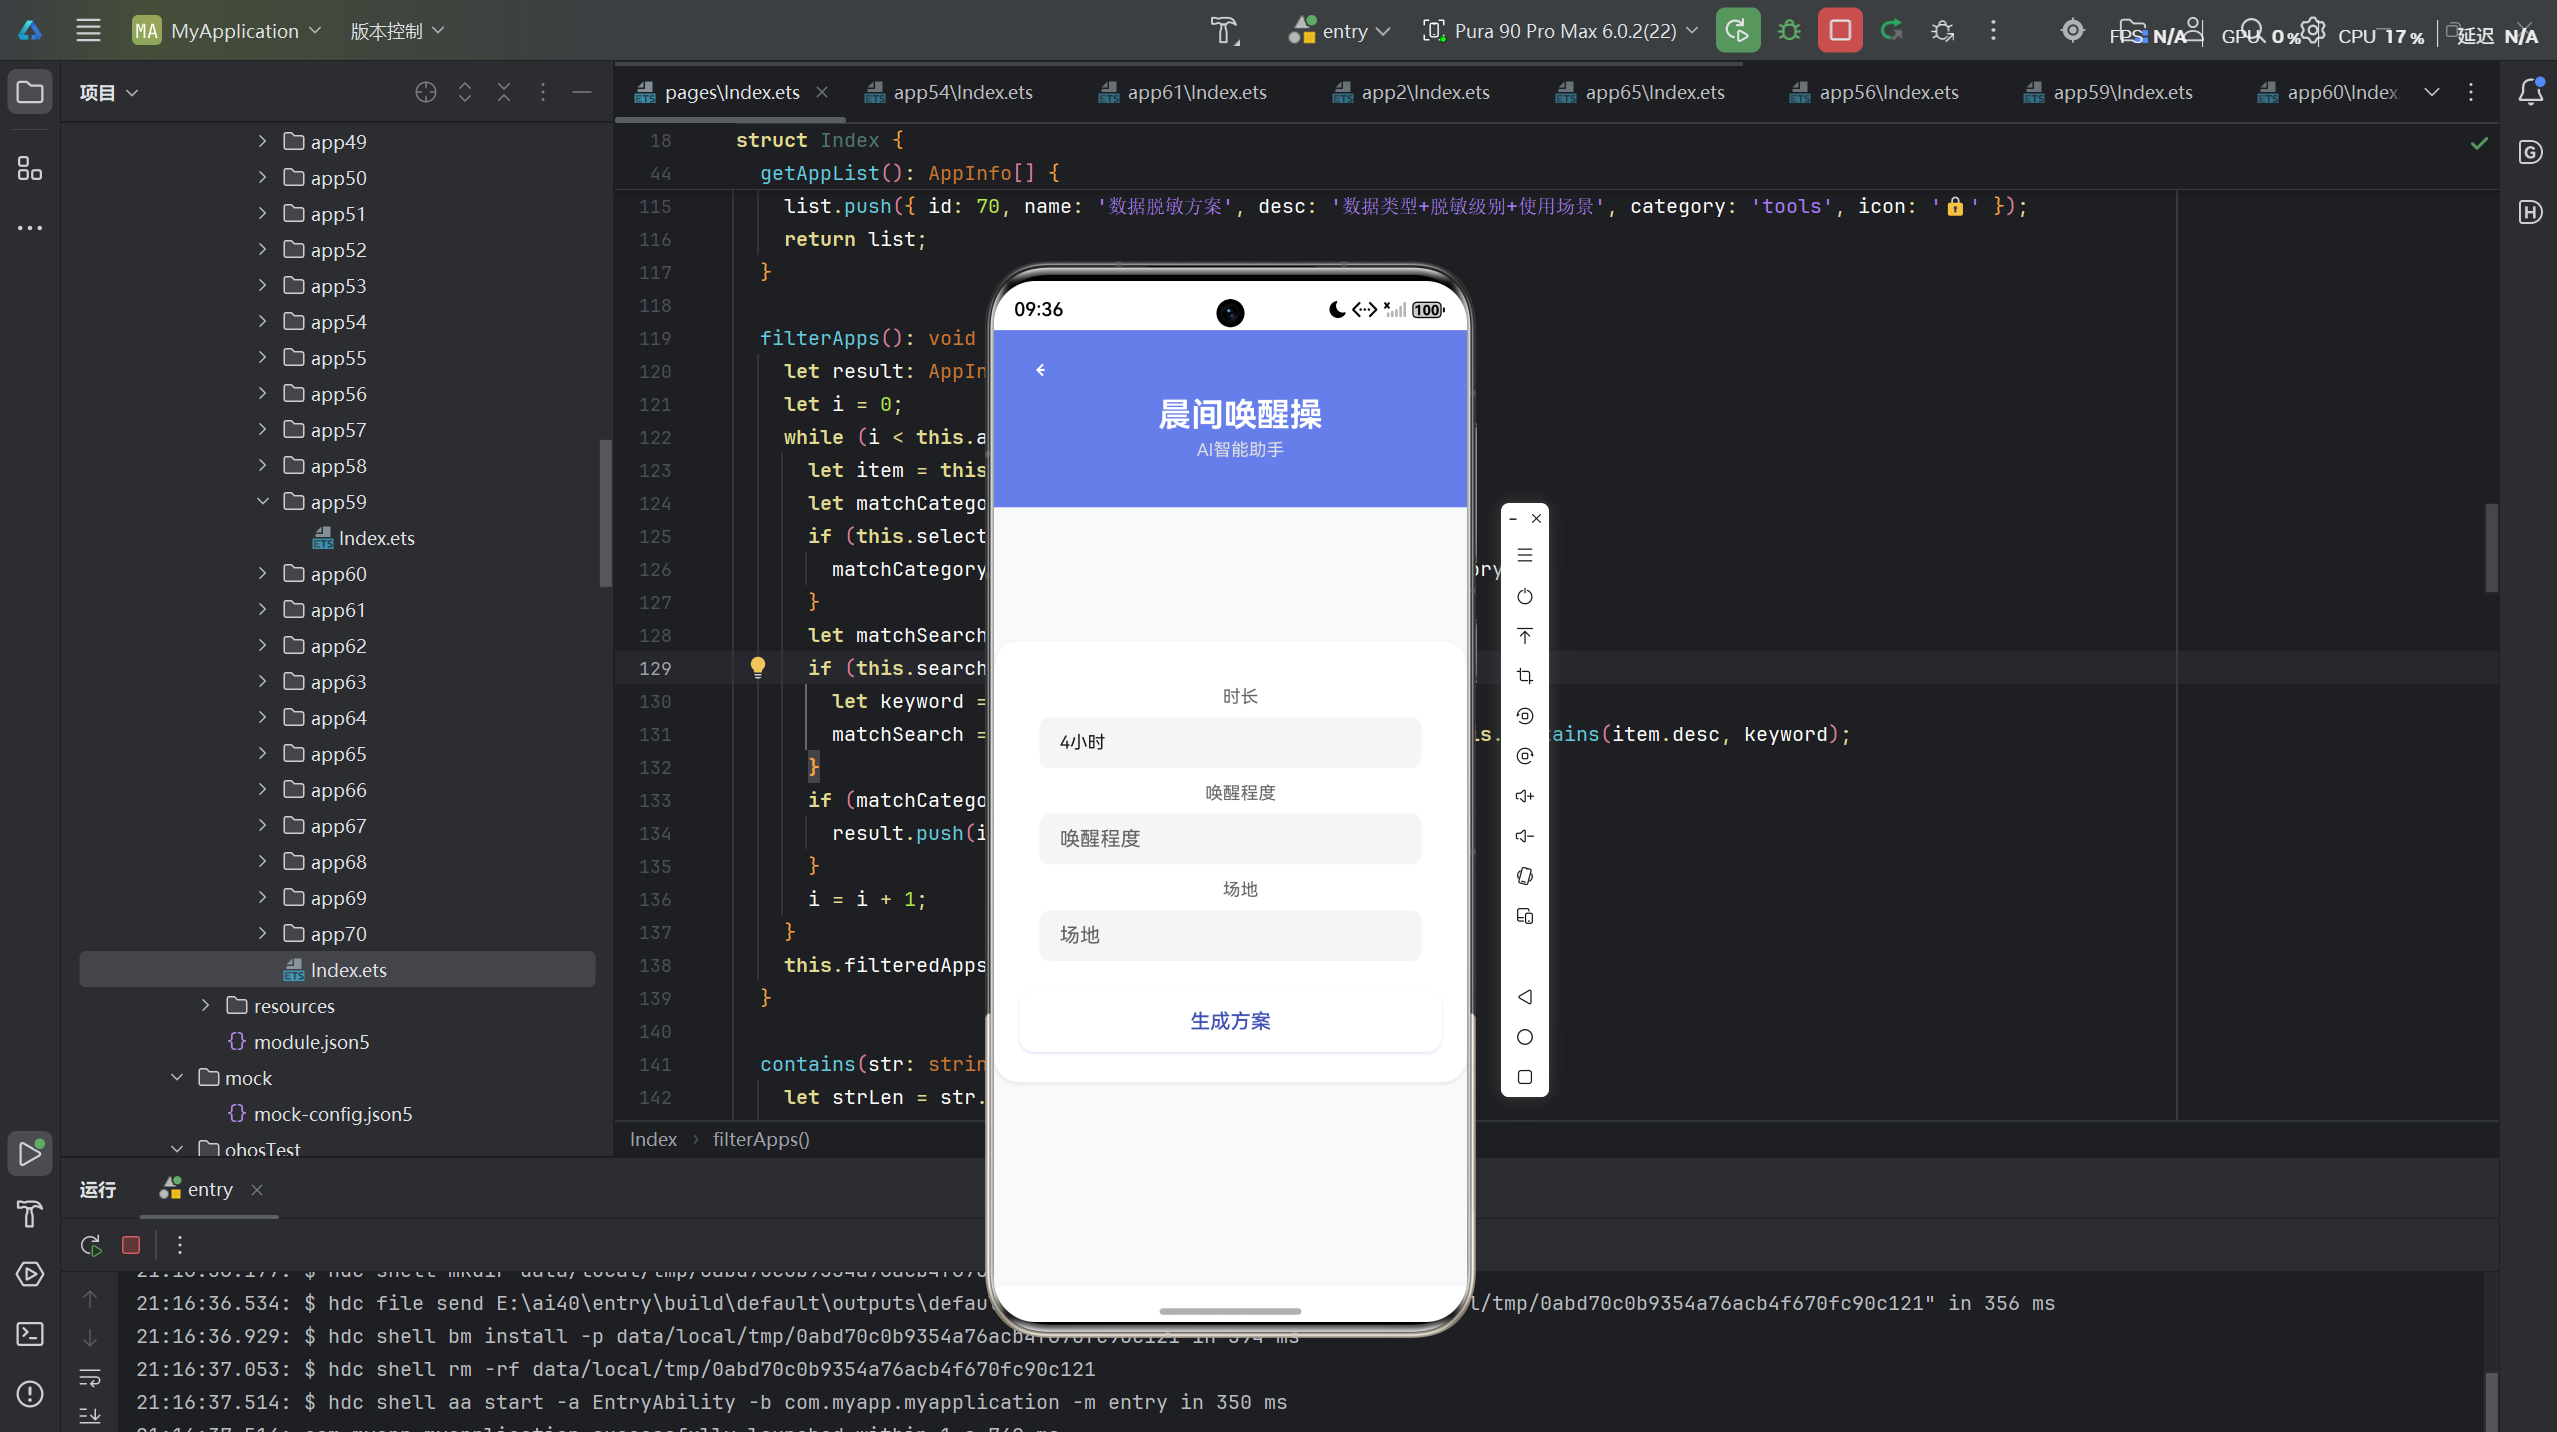
Task: Stop process in the run panel toolbar
Action: (x=131, y=1245)
